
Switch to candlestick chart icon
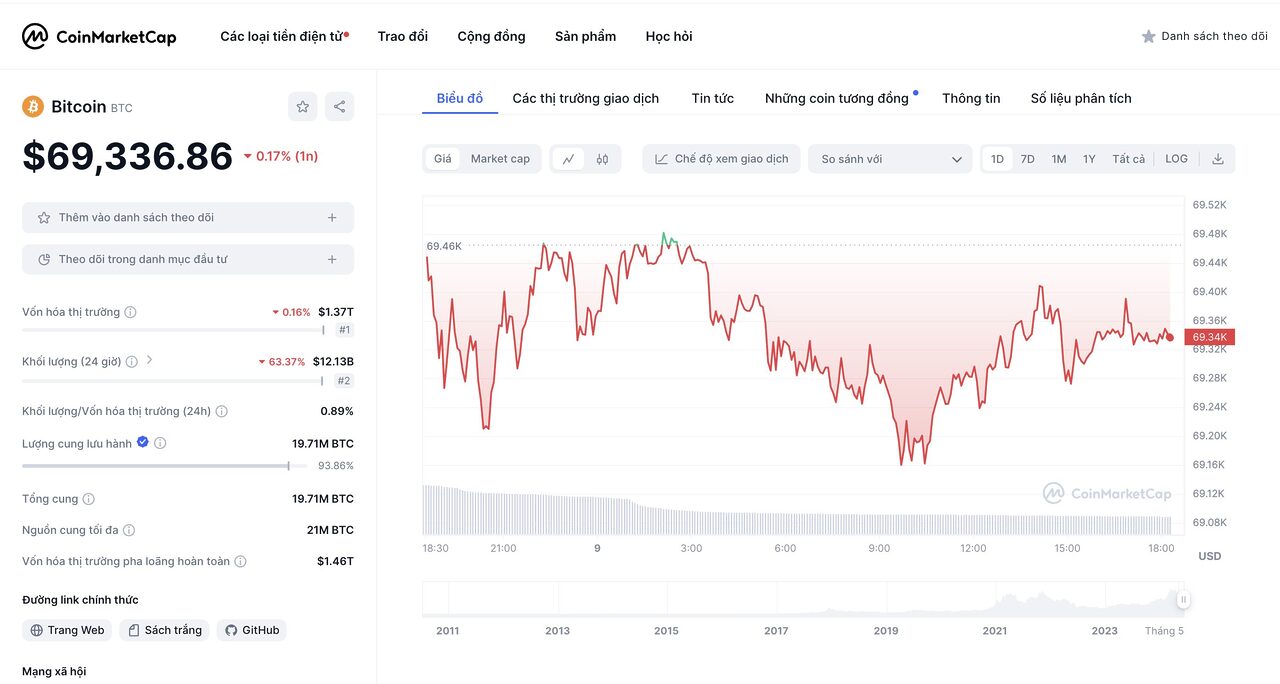[602, 159]
